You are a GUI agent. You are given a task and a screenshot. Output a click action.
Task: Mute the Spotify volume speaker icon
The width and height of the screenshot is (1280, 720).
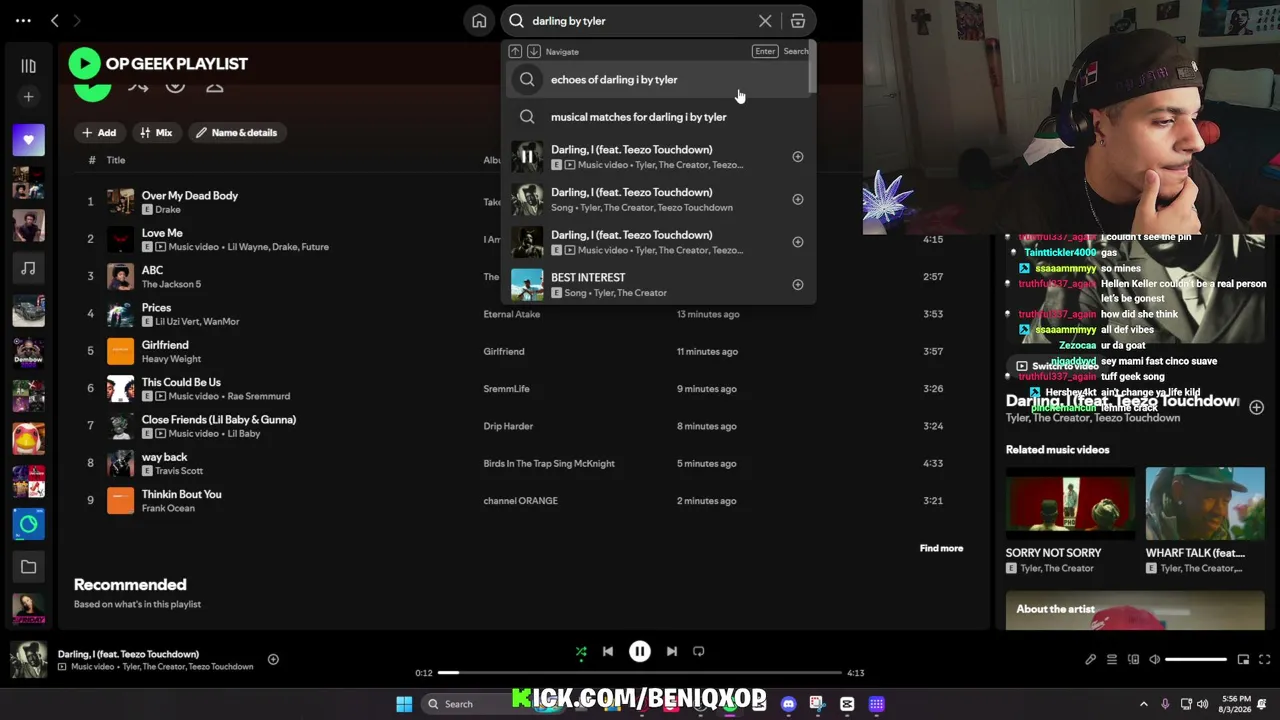point(1155,660)
